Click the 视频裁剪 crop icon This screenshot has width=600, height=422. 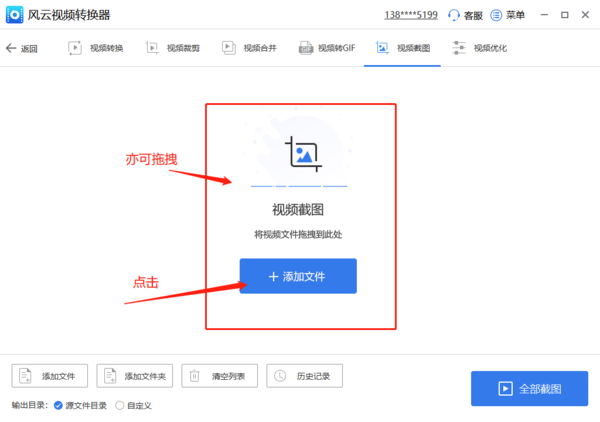pos(152,48)
